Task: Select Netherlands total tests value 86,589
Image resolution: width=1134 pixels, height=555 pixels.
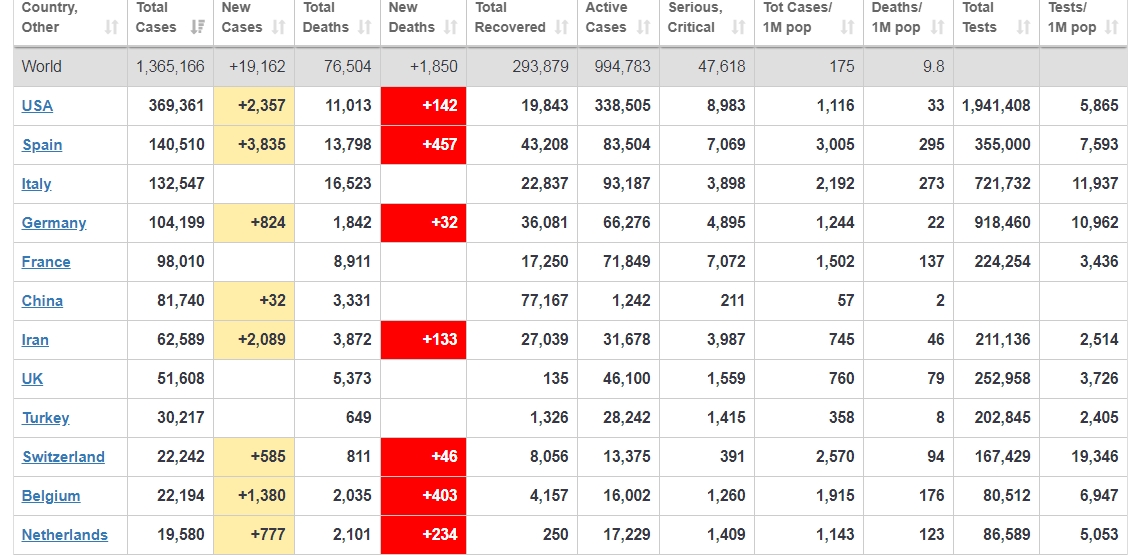Action: point(1007,535)
